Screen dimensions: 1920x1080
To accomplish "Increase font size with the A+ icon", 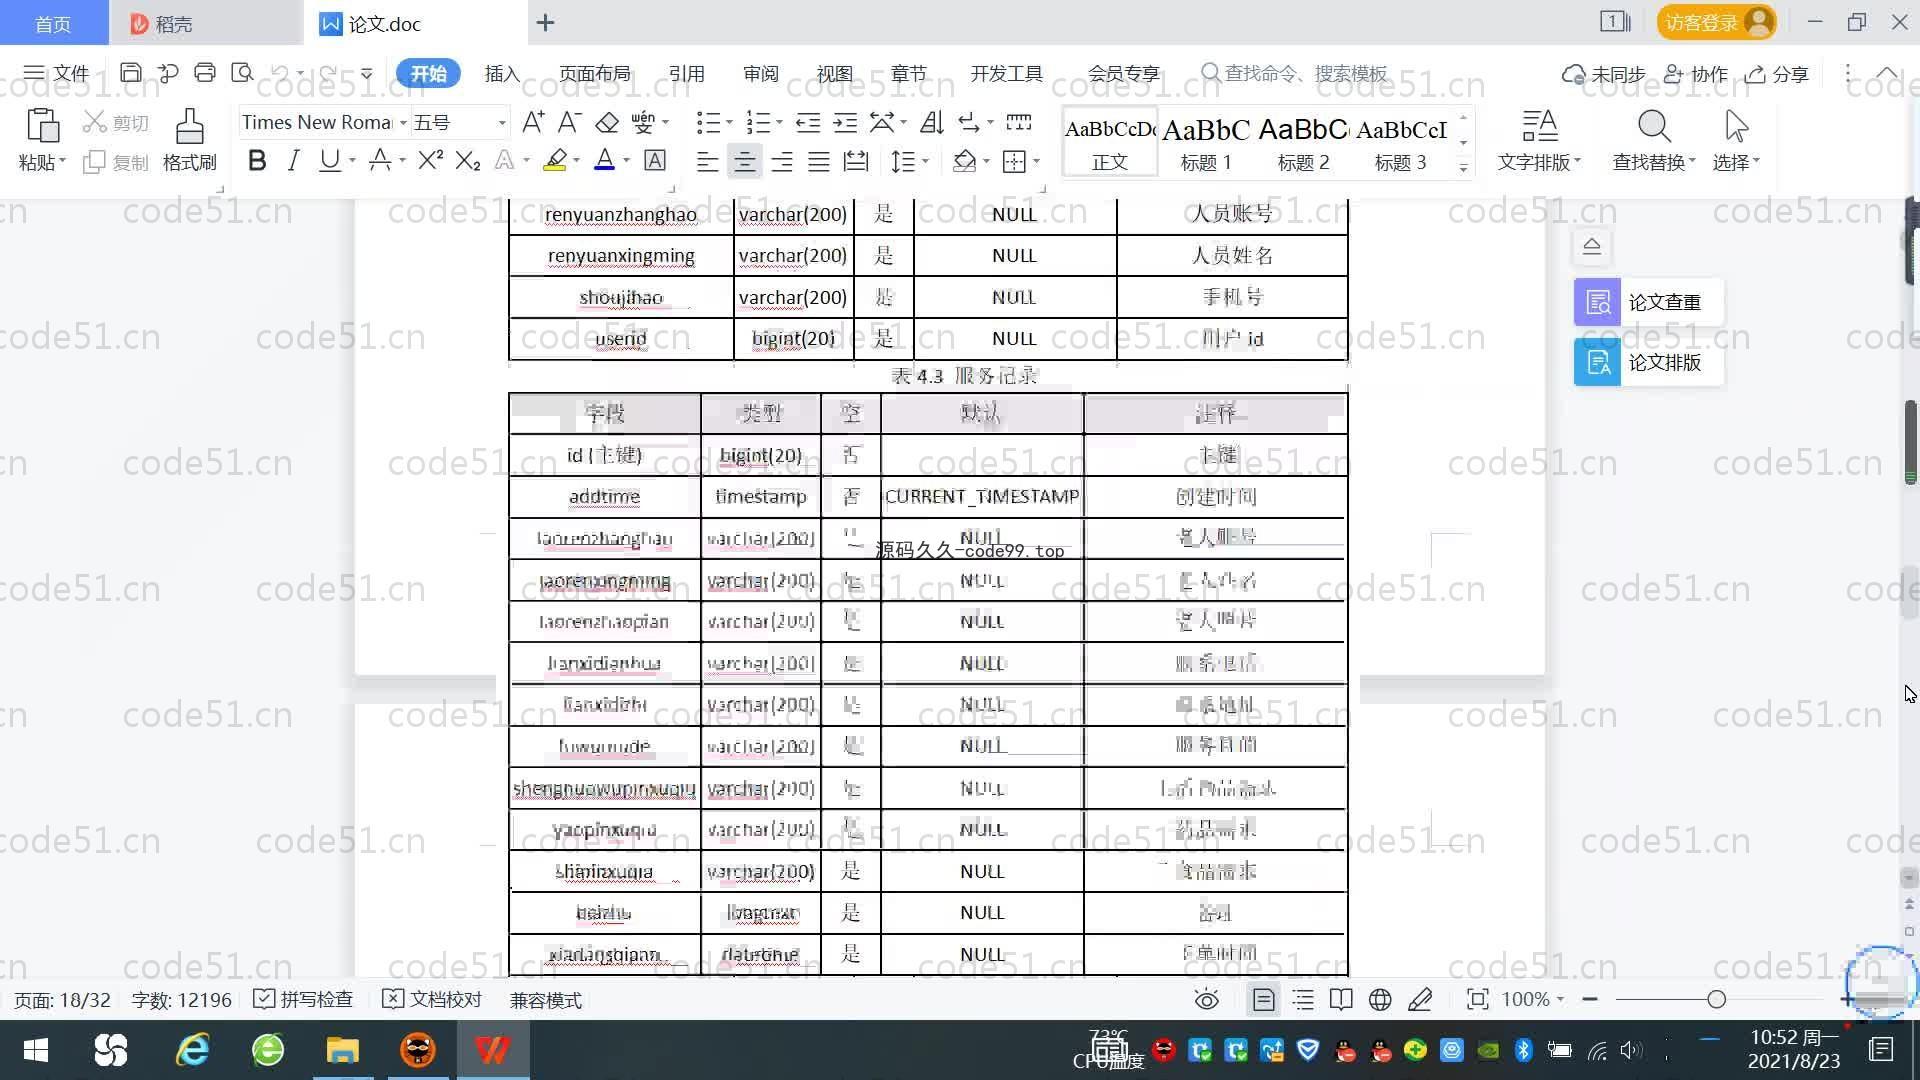I will pyautogui.click(x=533, y=123).
